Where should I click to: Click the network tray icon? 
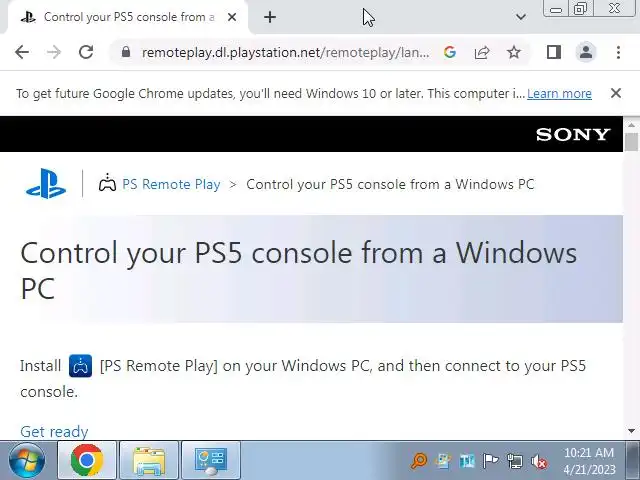(x=514, y=461)
